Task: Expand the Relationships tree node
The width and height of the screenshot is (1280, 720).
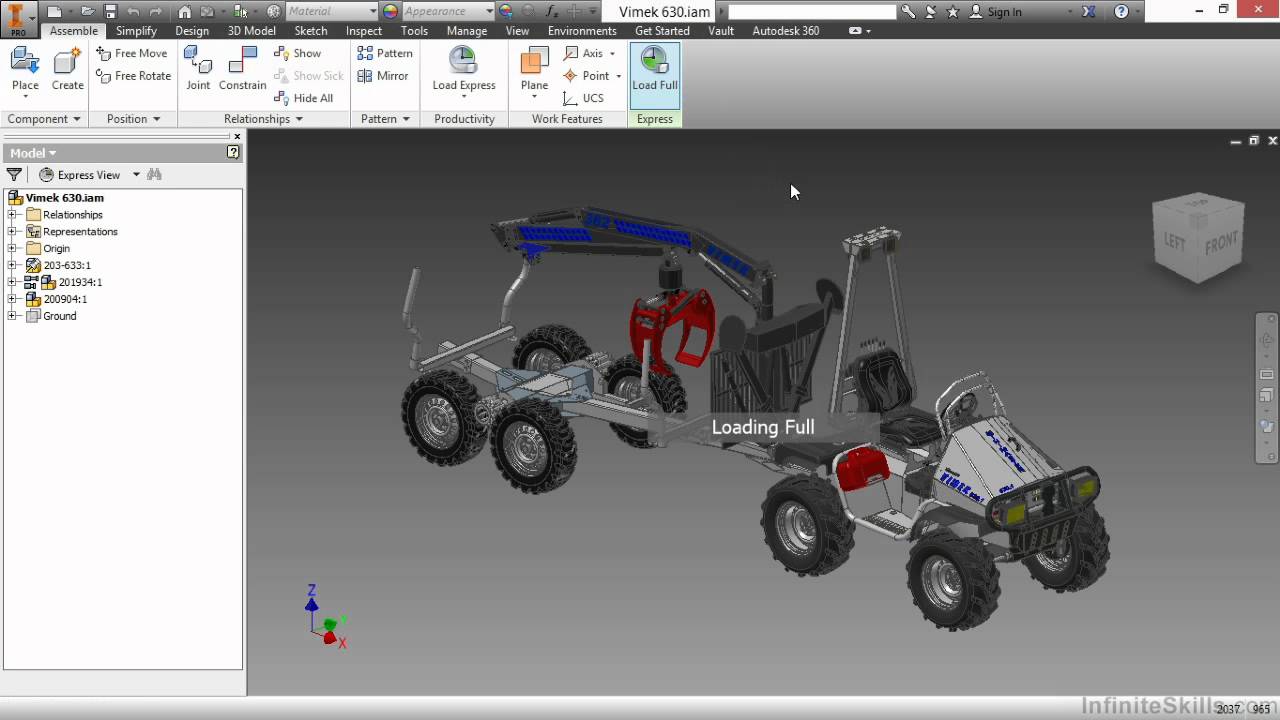Action: (12, 215)
